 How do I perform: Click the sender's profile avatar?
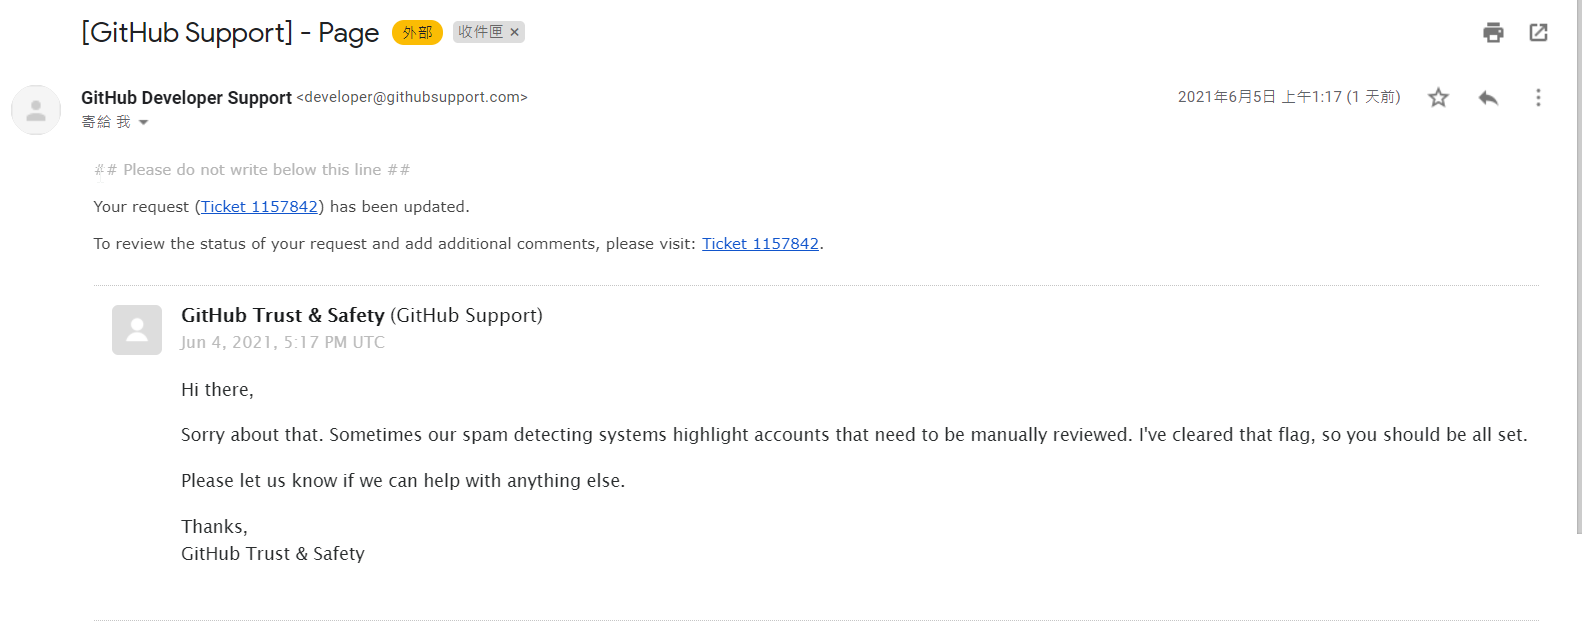click(36, 110)
